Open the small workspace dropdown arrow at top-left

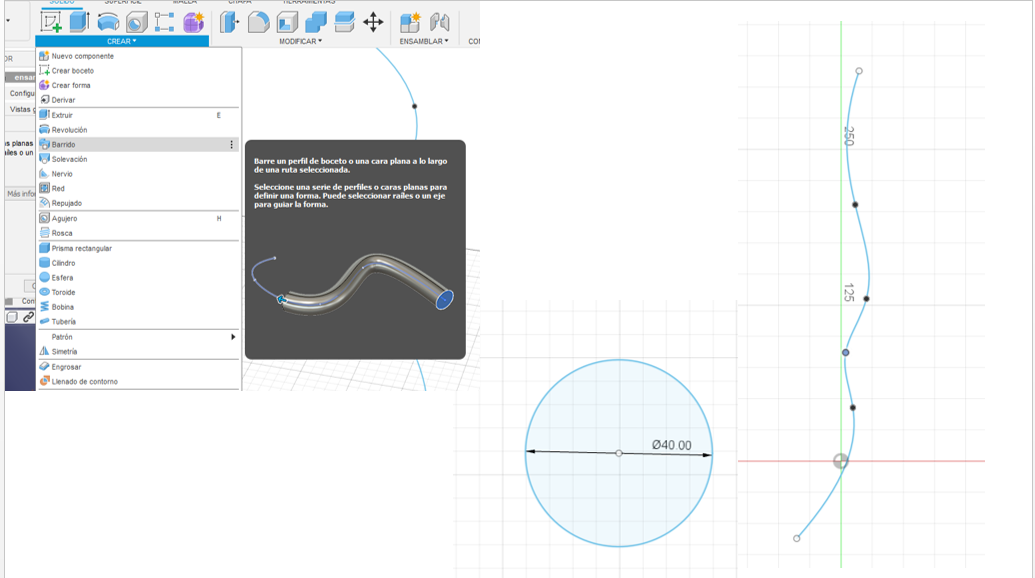point(8,20)
